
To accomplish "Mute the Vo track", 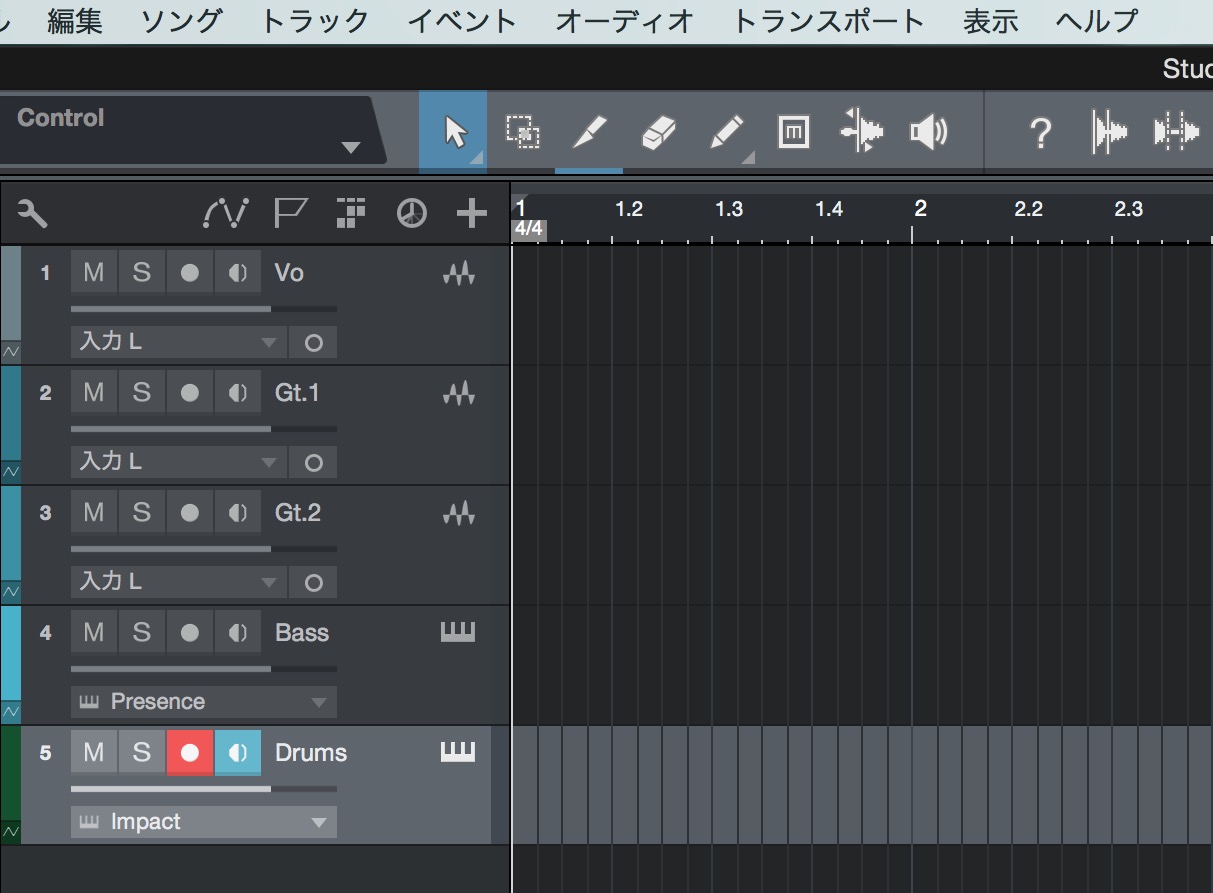I will point(94,273).
